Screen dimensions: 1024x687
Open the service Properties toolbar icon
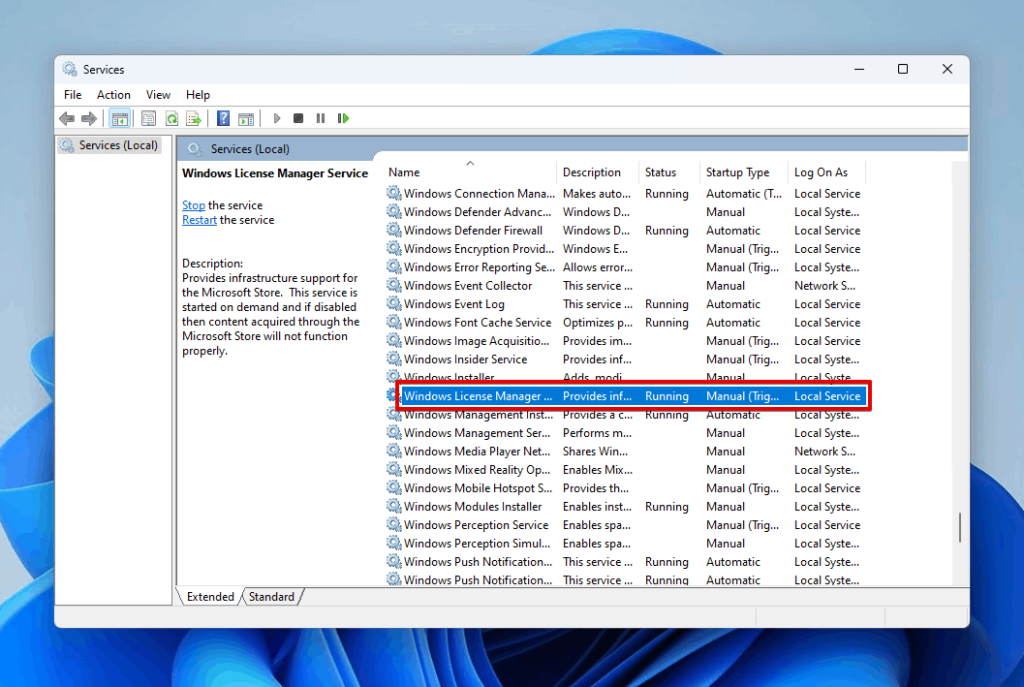[148, 118]
